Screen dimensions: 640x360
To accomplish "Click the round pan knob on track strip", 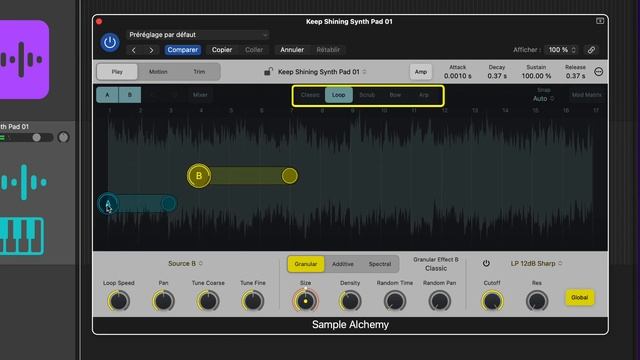I will 63,137.
